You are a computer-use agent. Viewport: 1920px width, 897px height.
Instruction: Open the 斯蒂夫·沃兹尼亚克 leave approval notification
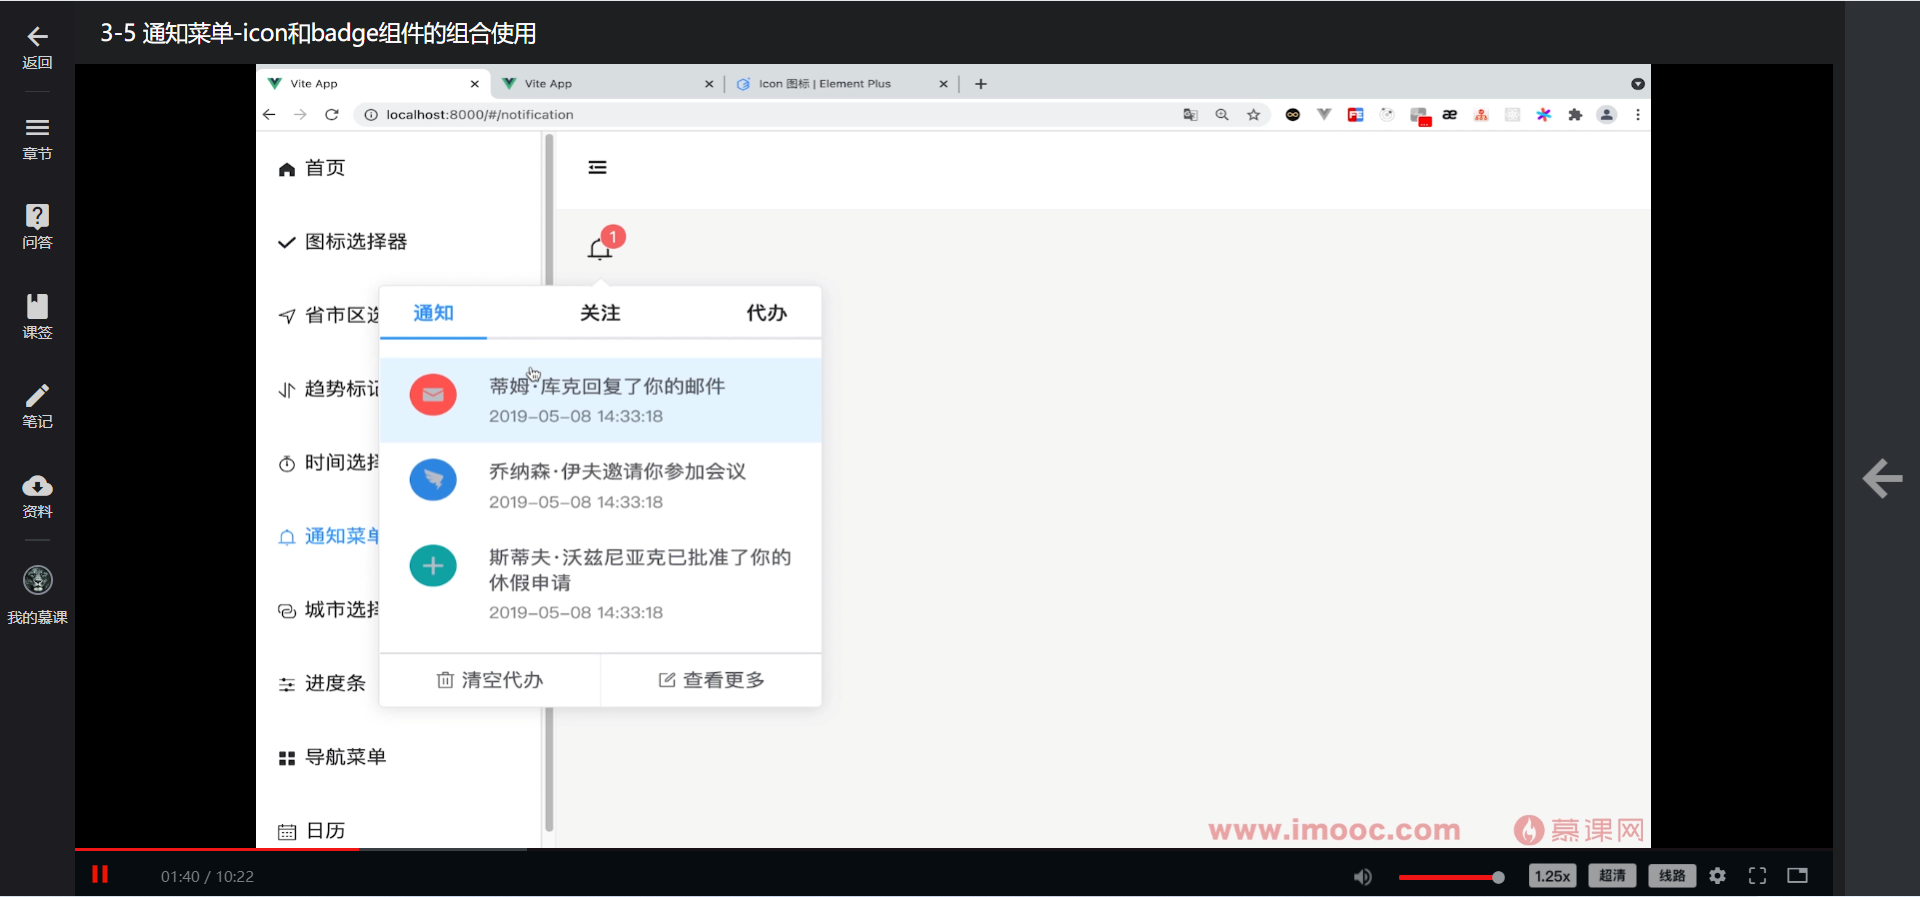coord(600,584)
